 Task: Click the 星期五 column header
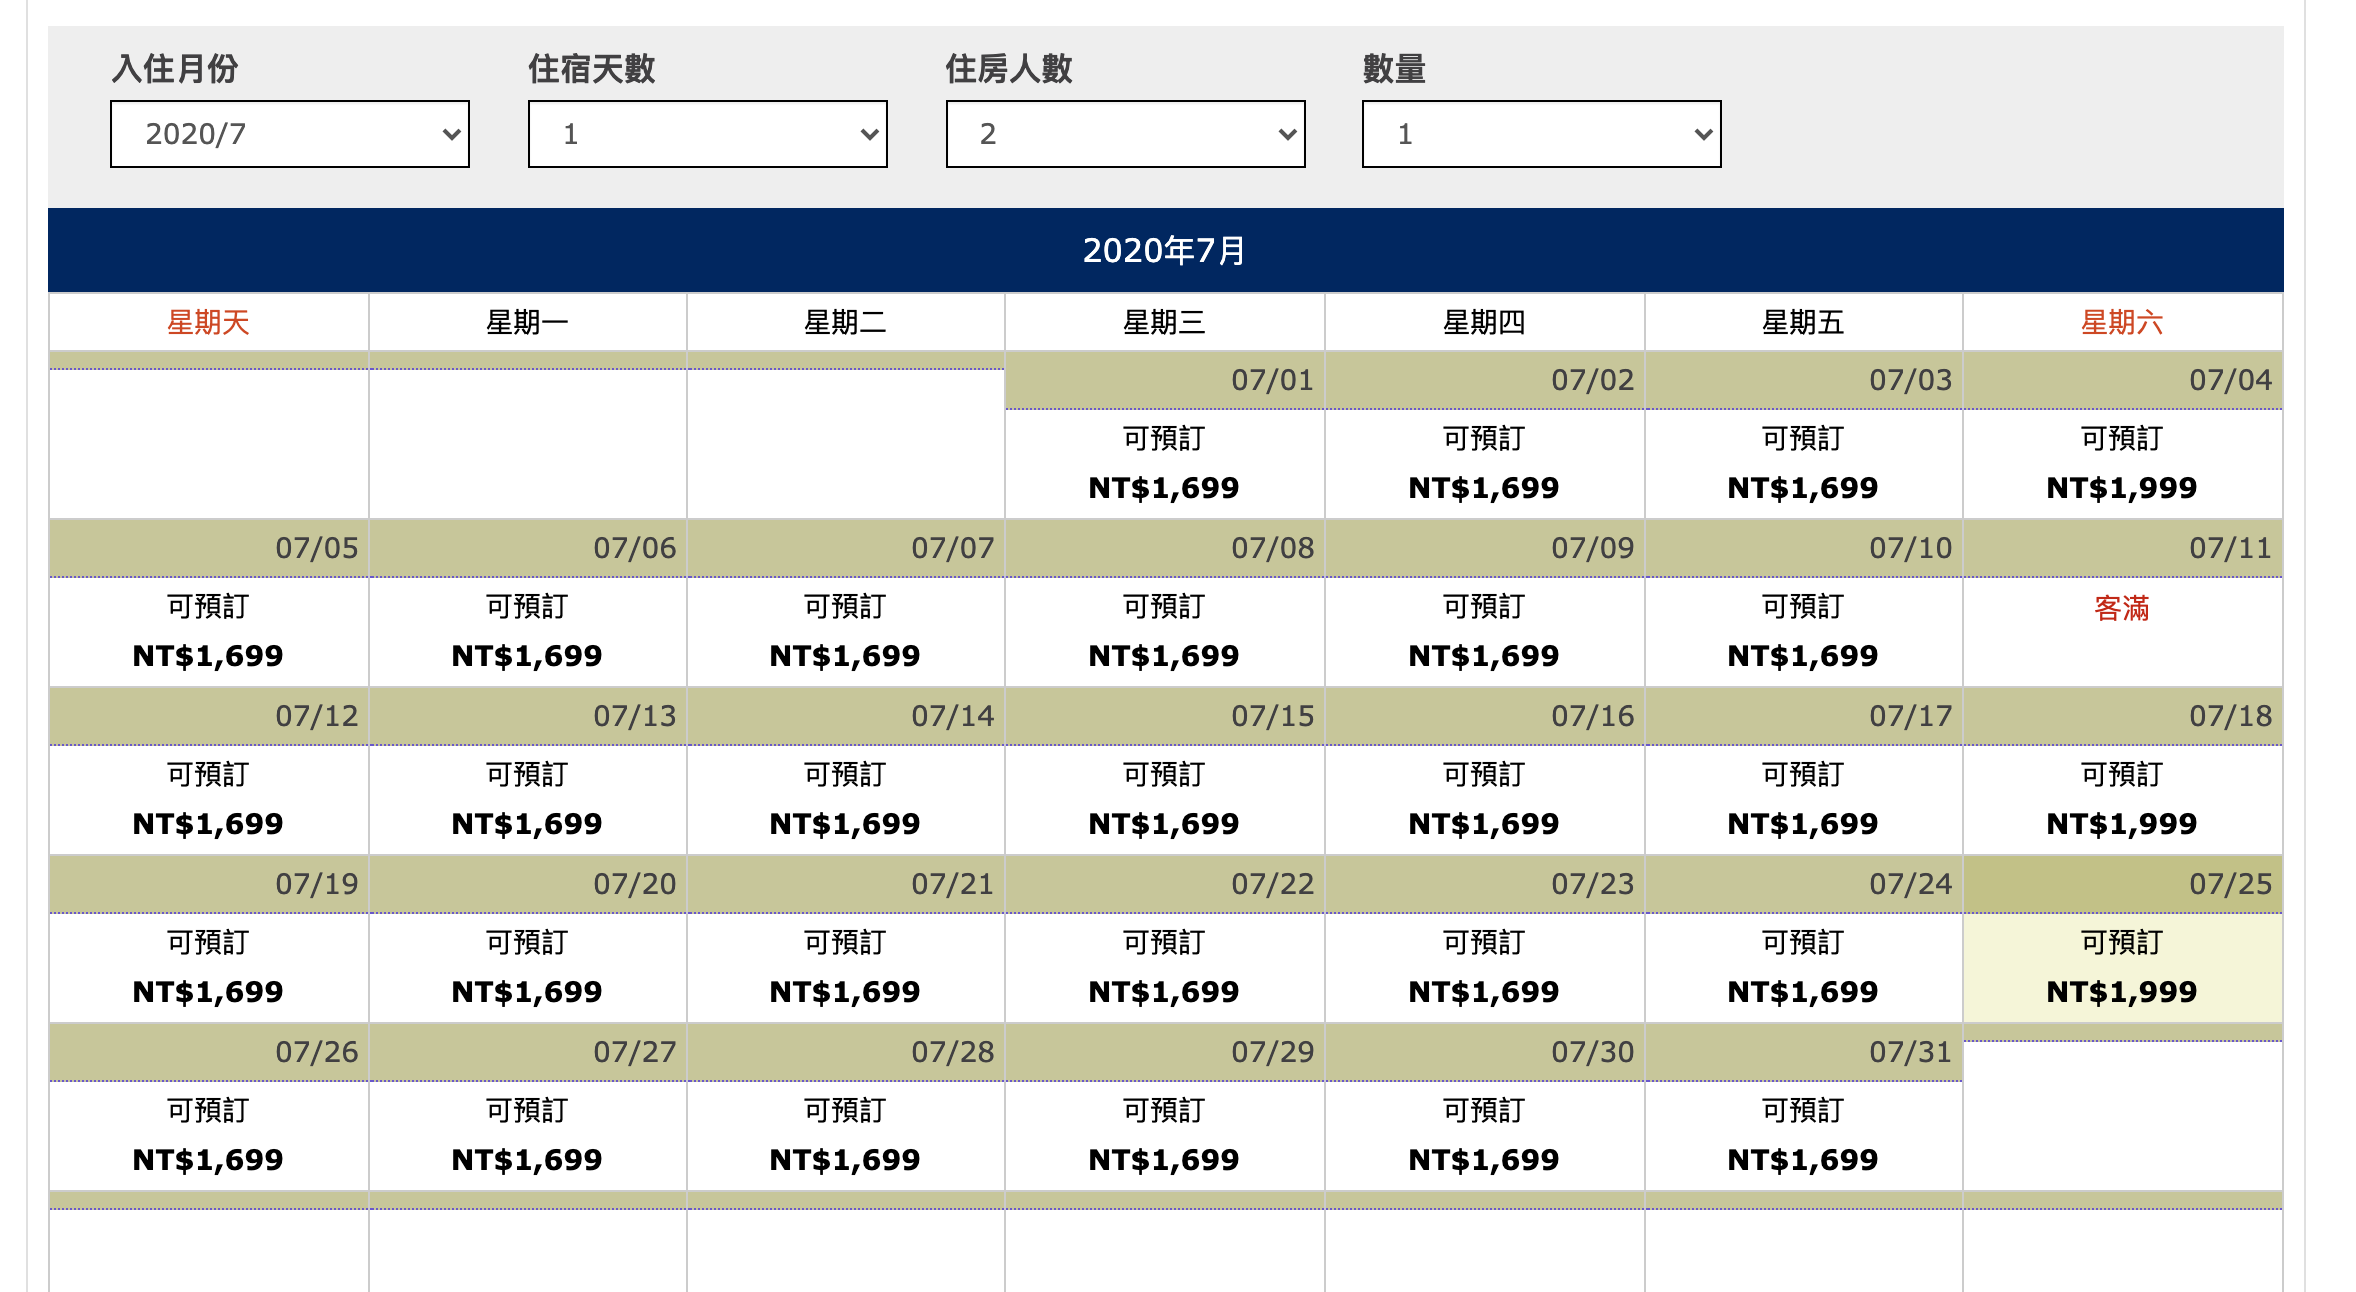point(1803,322)
